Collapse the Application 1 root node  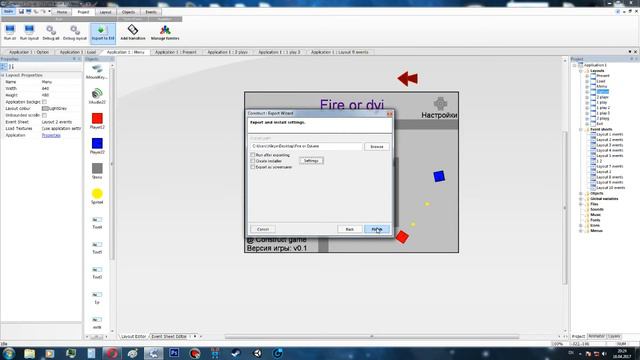(x=575, y=65)
